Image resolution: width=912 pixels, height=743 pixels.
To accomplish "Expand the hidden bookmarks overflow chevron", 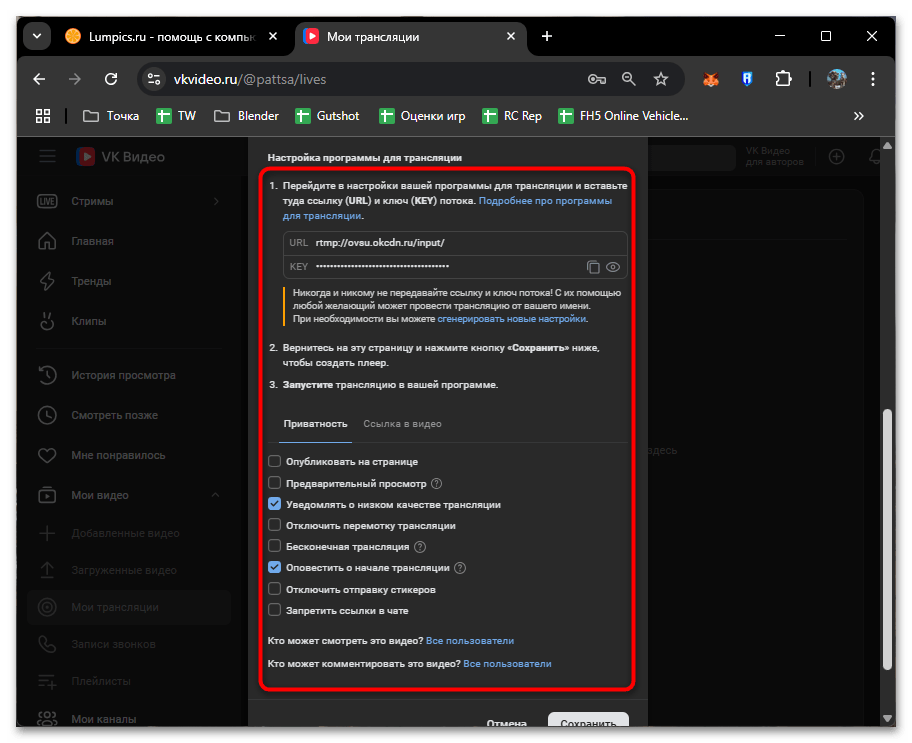I will tap(858, 116).
